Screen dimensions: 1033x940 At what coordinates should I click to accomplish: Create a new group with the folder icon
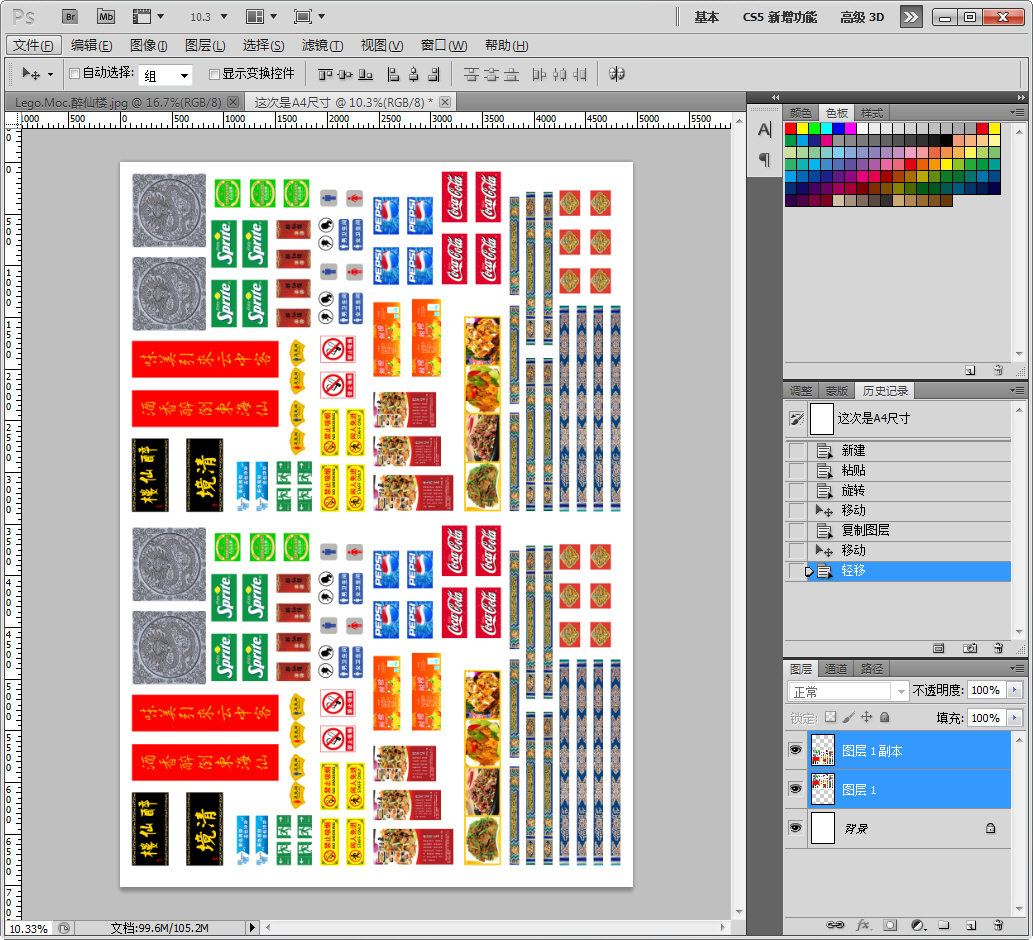tap(943, 925)
